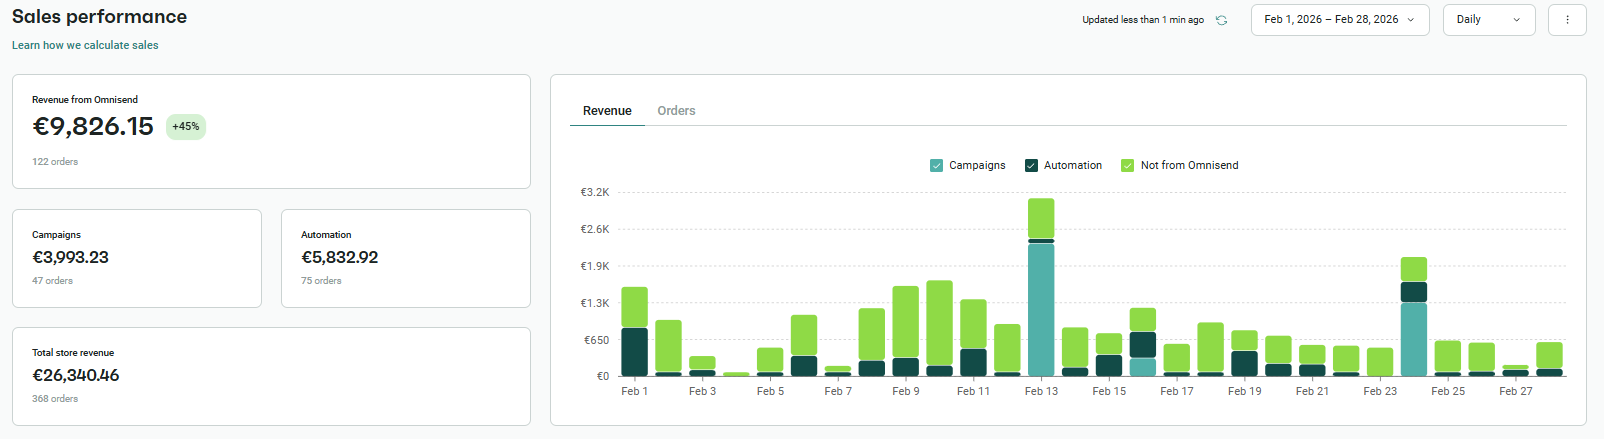The image size is (1604, 439).
Task: Select the Feb 1 automation bar segment
Action: pos(634,352)
